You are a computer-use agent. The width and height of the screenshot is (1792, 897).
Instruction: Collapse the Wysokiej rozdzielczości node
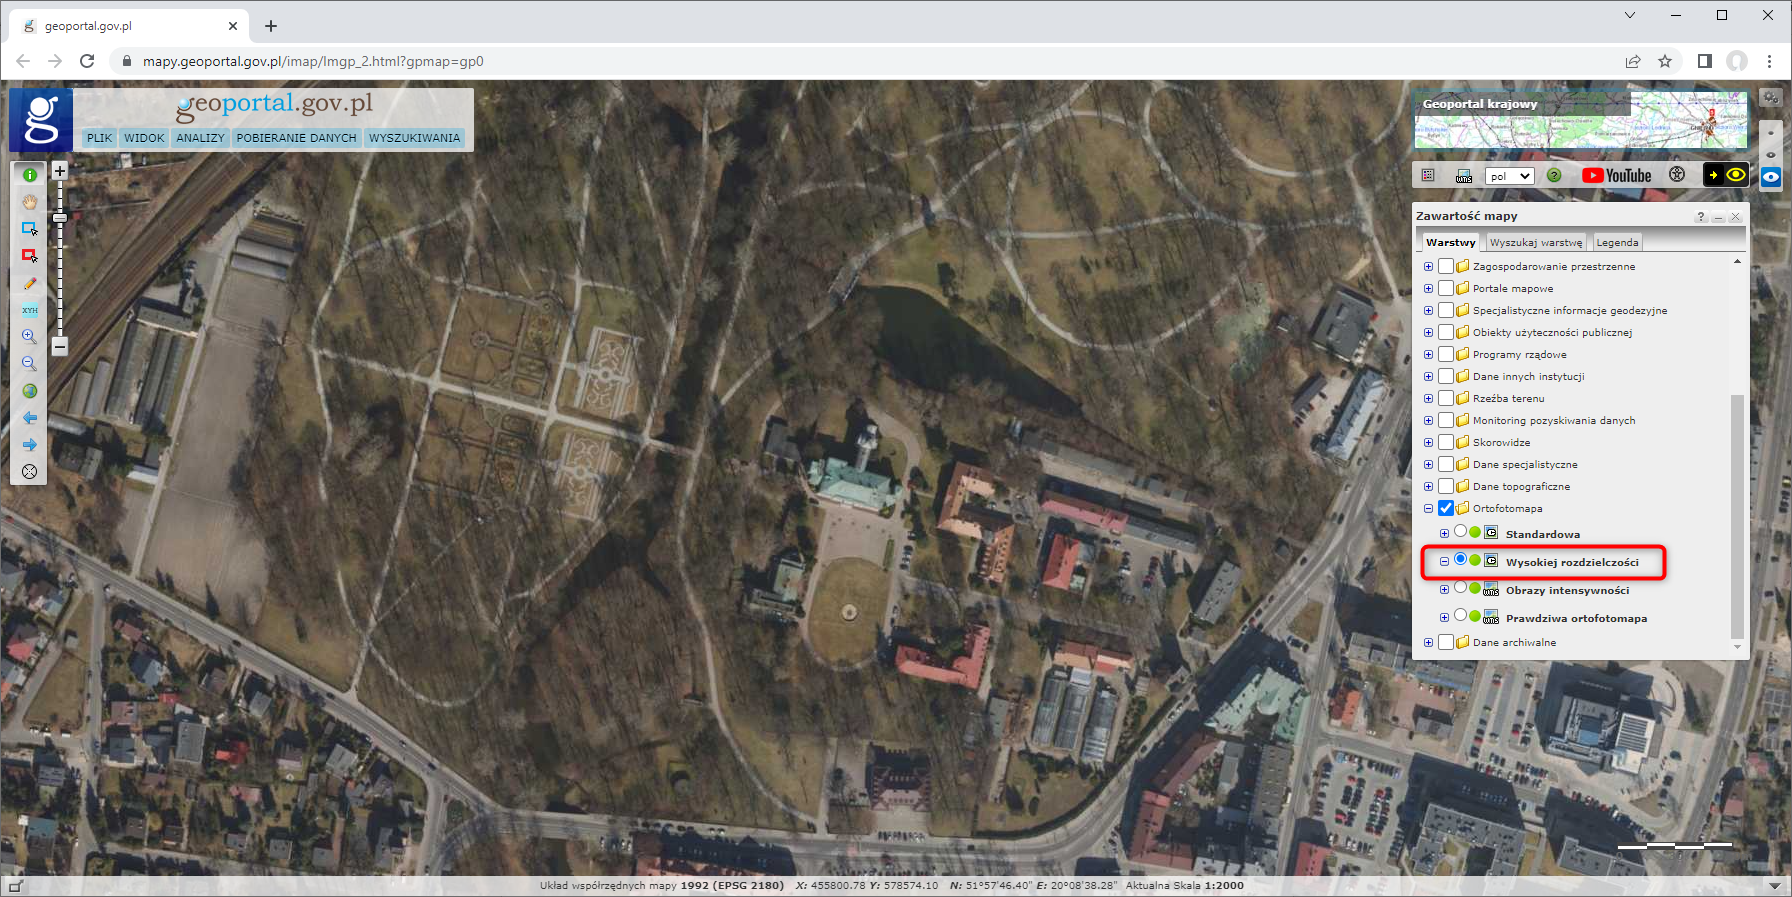click(1444, 562)
